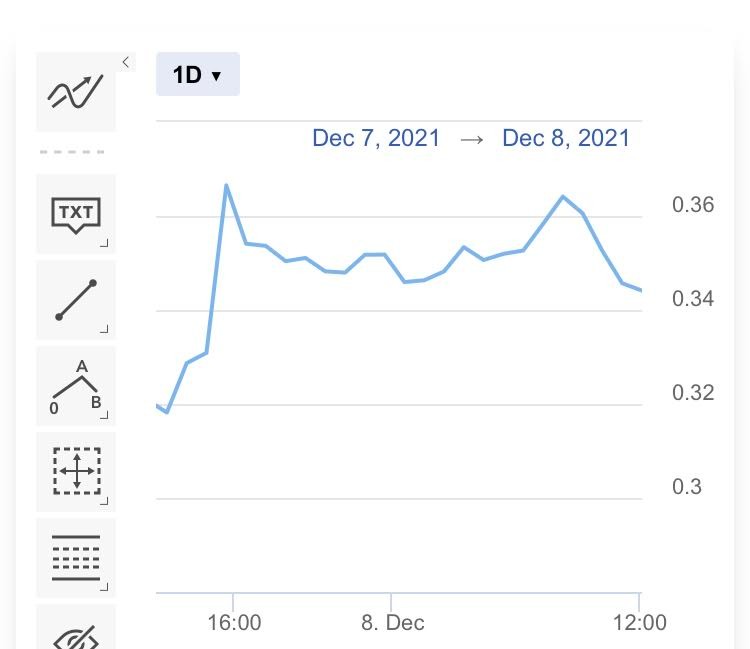Open the indicators chart-line icon
This screenshot has width=750, height=649.
(x=76, y=92)
